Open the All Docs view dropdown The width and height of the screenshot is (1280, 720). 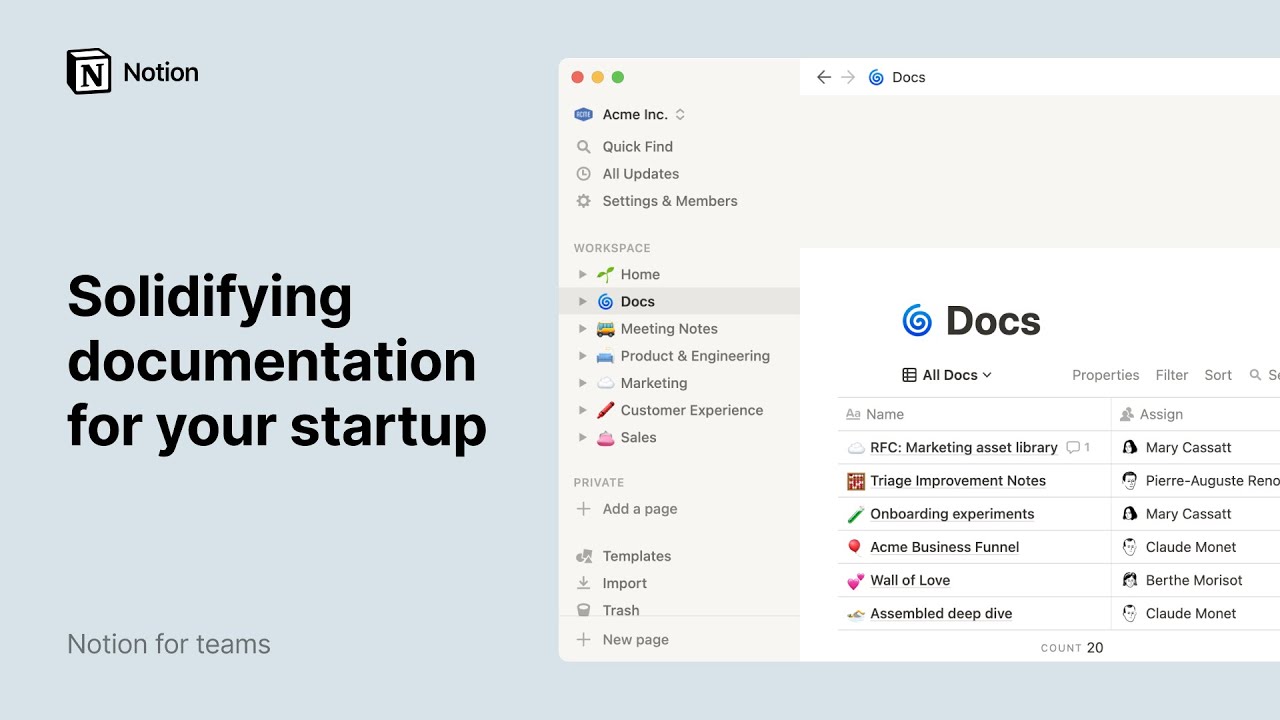coord(947,375)
